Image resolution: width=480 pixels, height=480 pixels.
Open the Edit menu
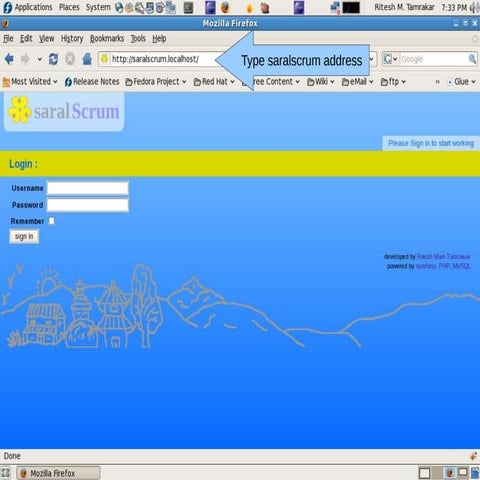[x=26, y=39]
